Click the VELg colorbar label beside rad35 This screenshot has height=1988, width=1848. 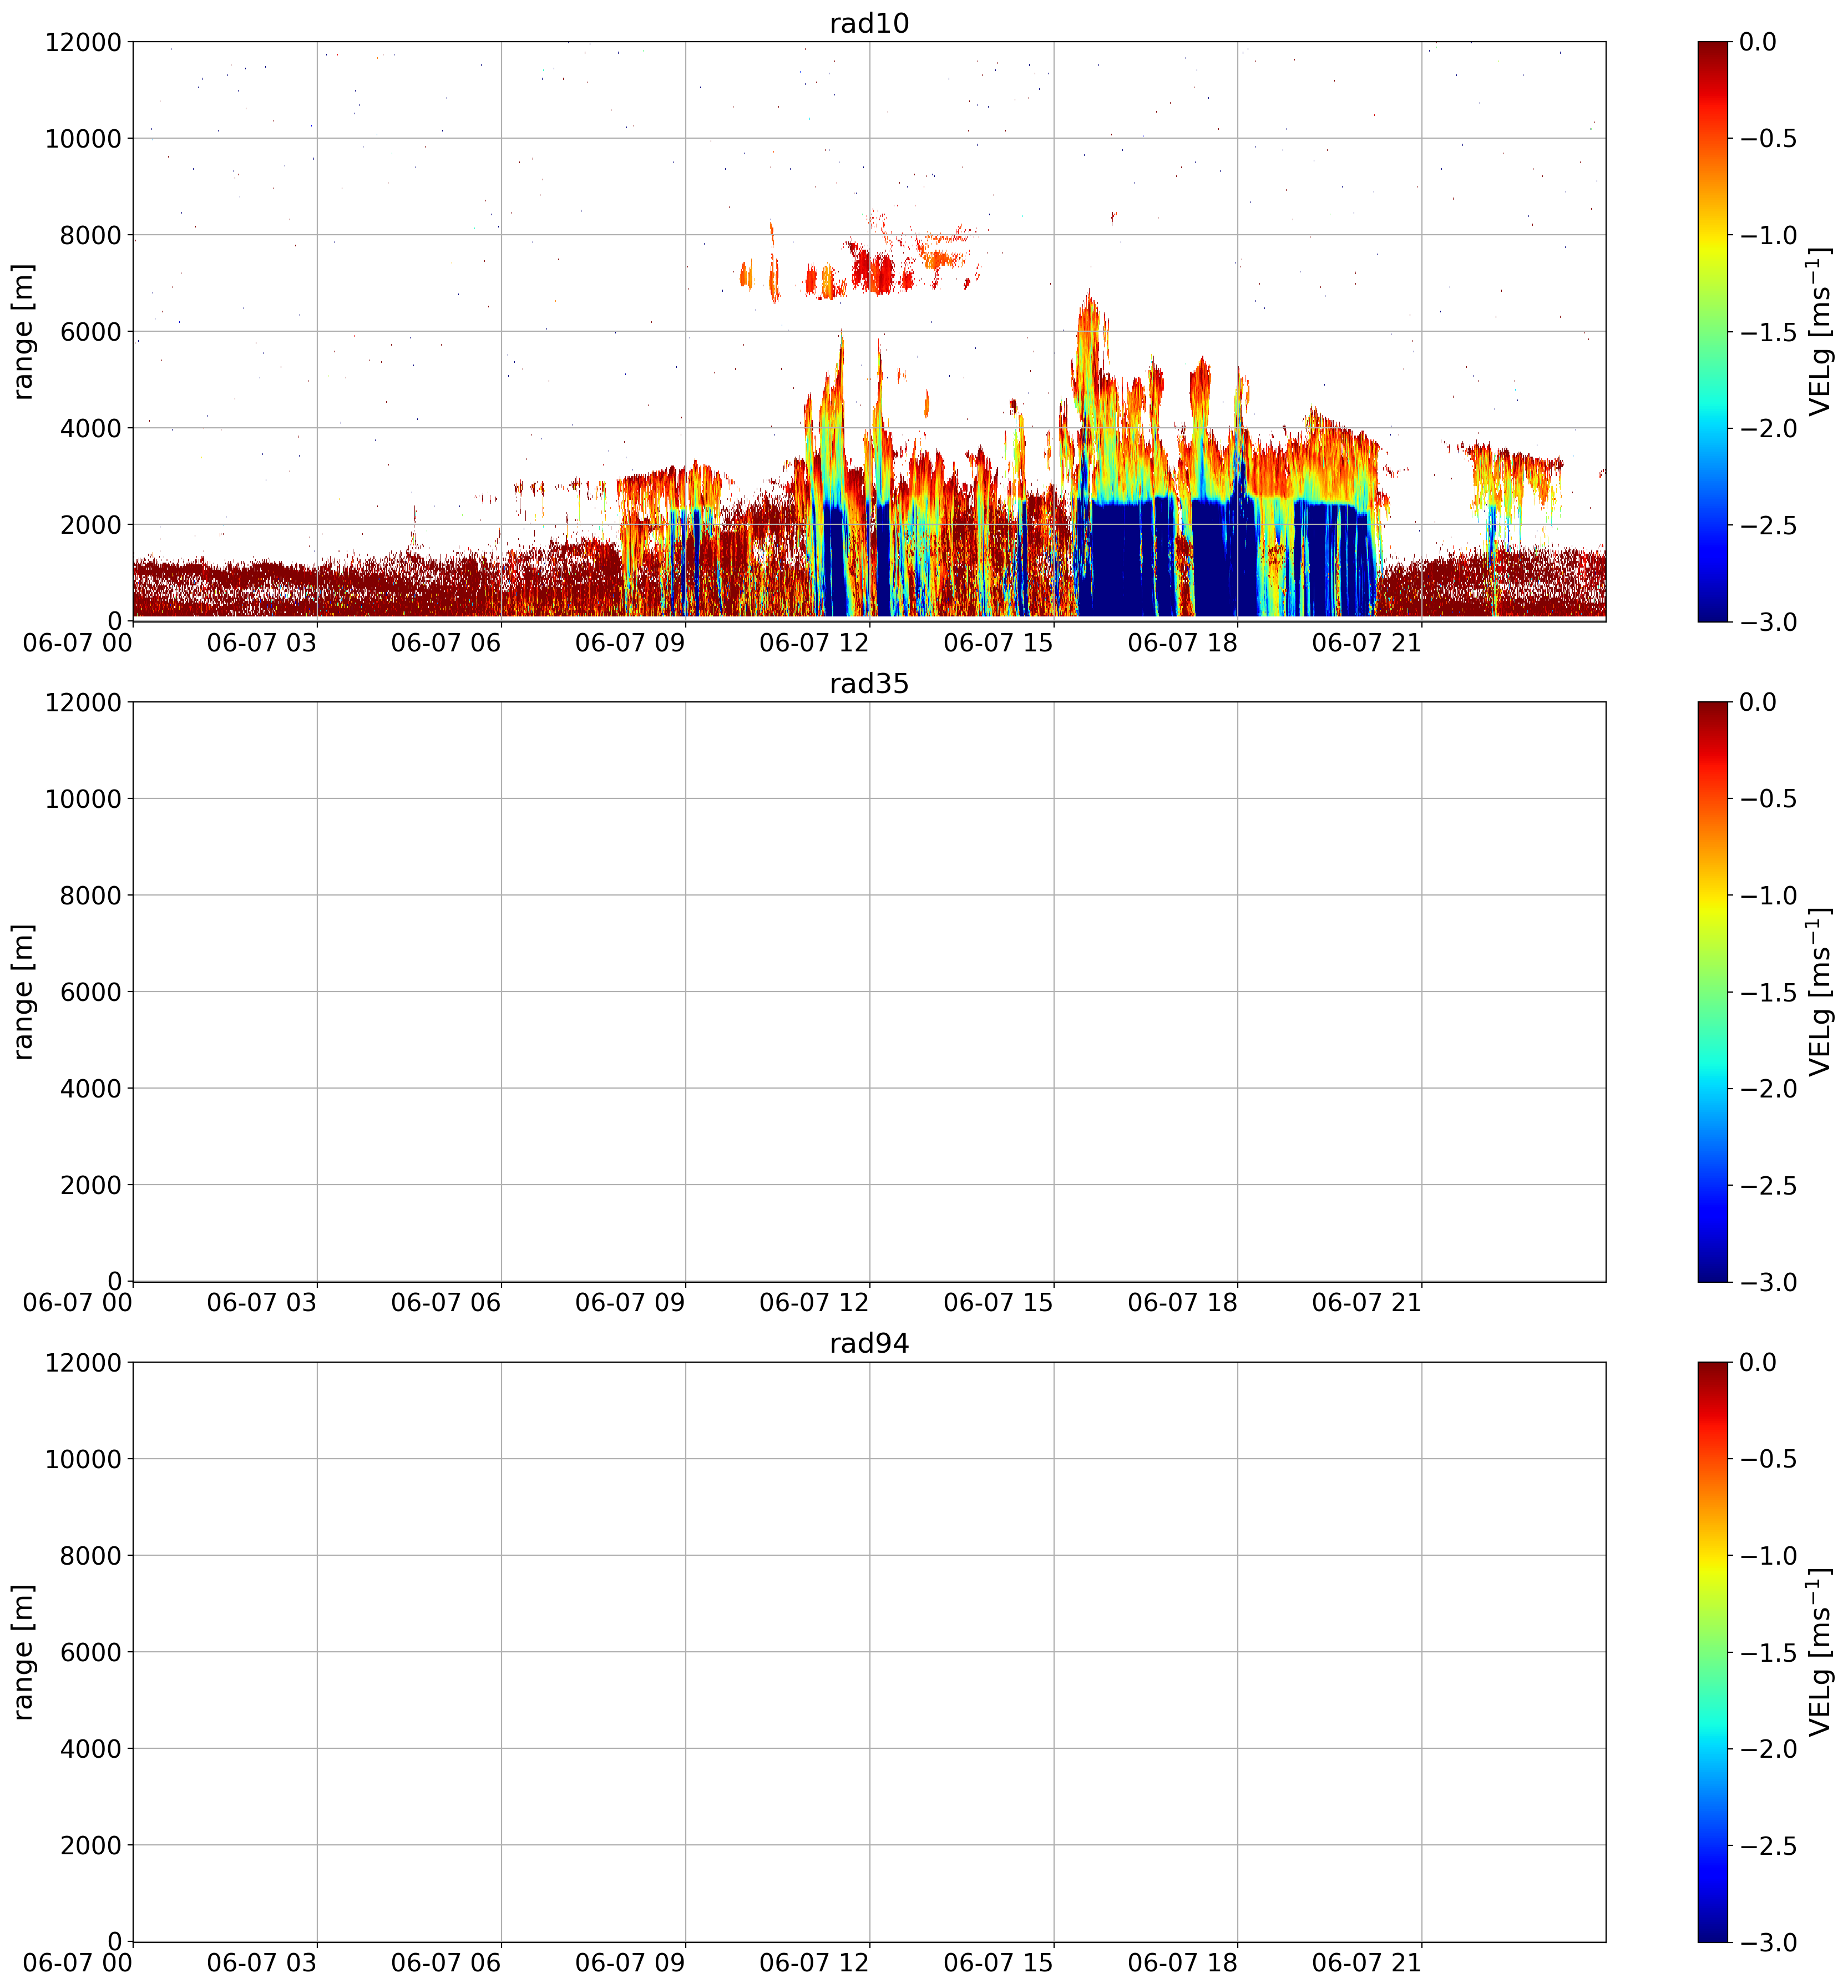pos(1820,991)
